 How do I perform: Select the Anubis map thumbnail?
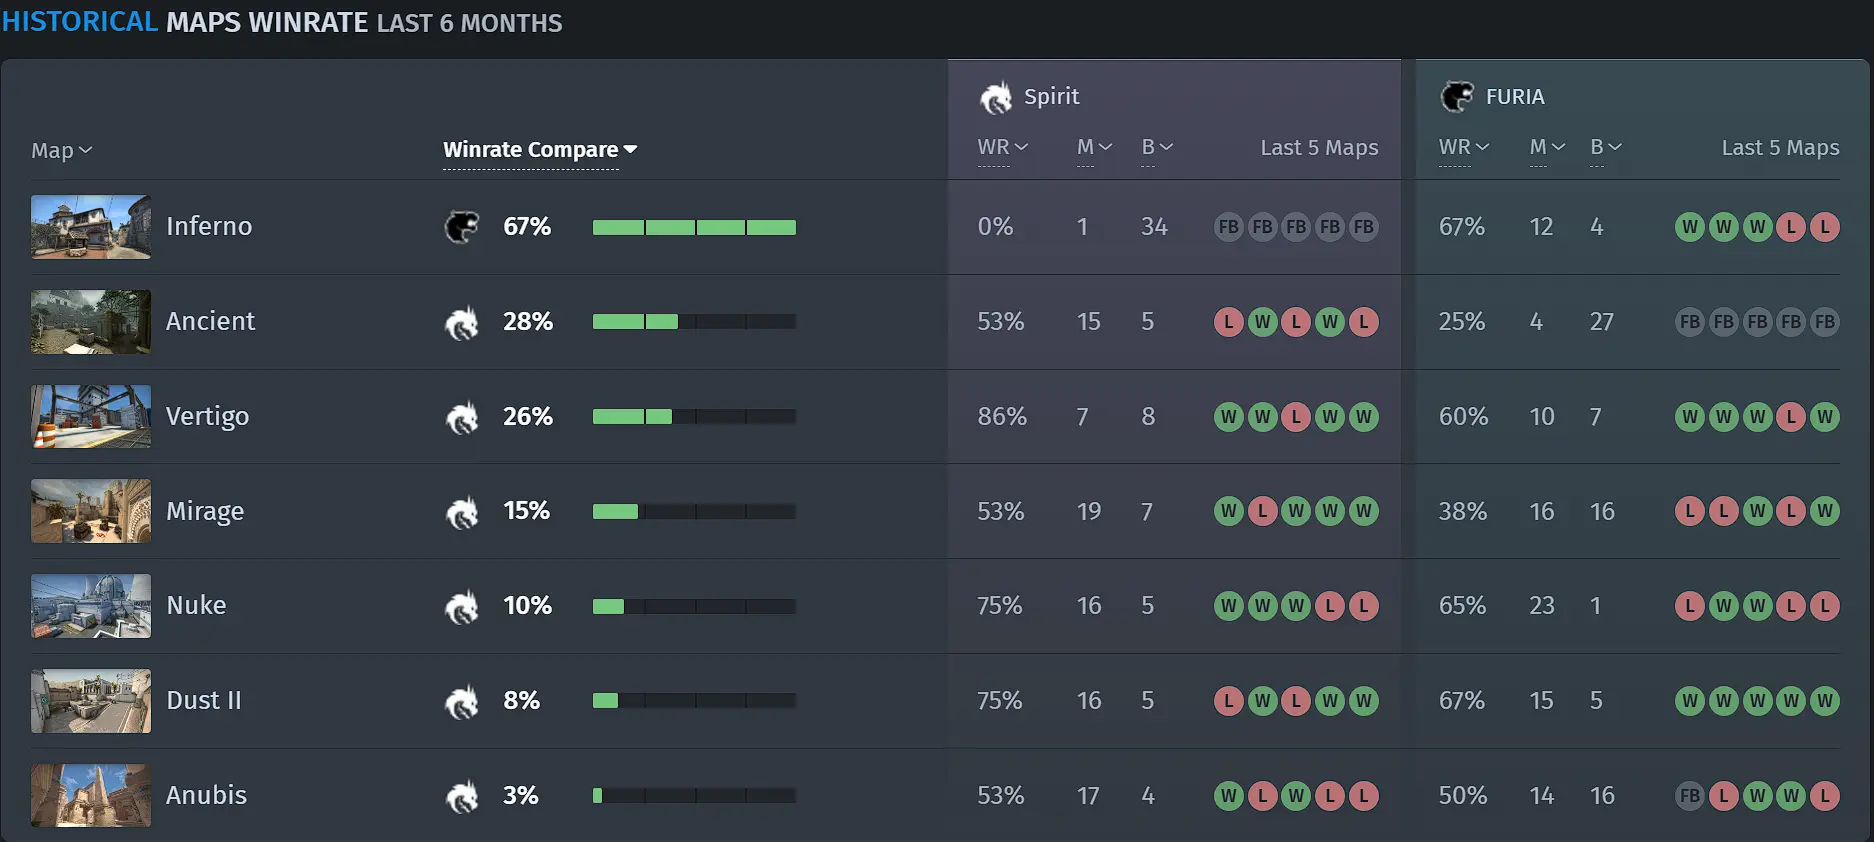(91, 796)
